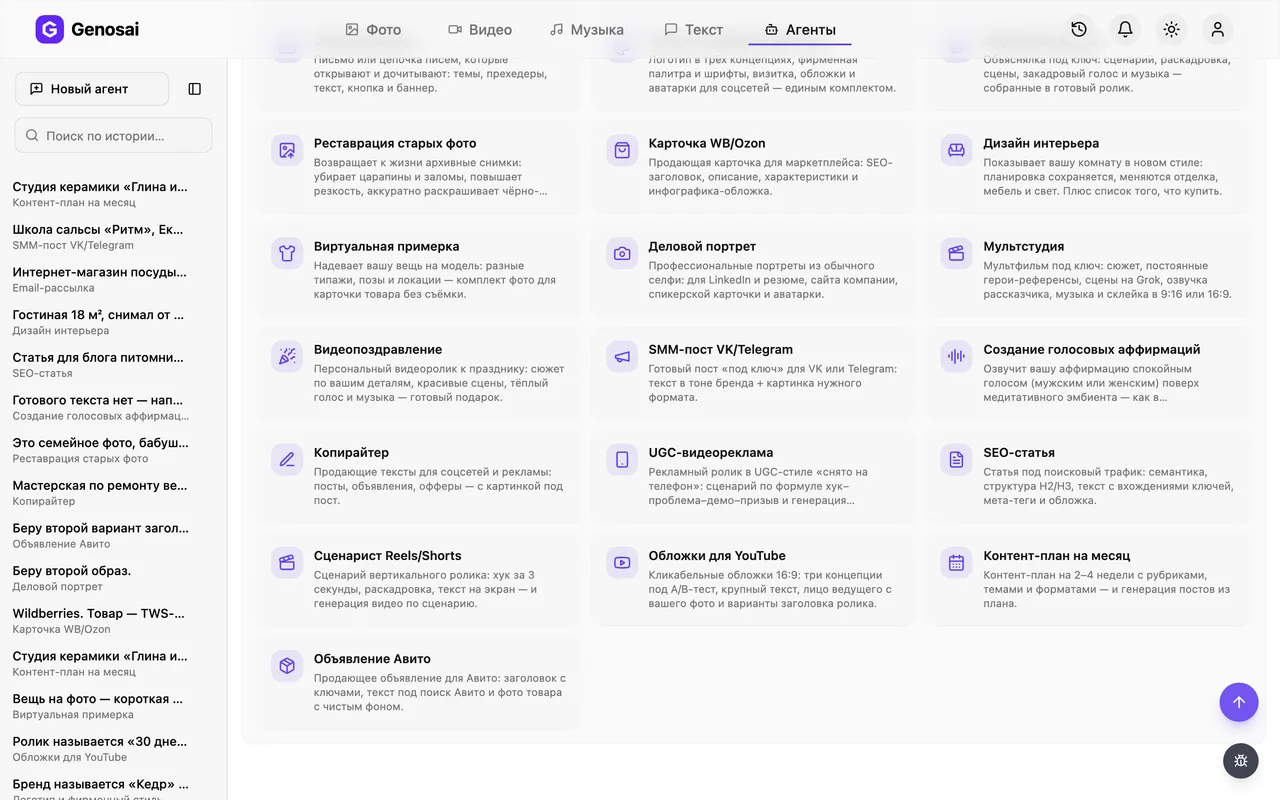Click the Новый агент button
Screen dimensions: 1280x800
[x=92, y=89]
